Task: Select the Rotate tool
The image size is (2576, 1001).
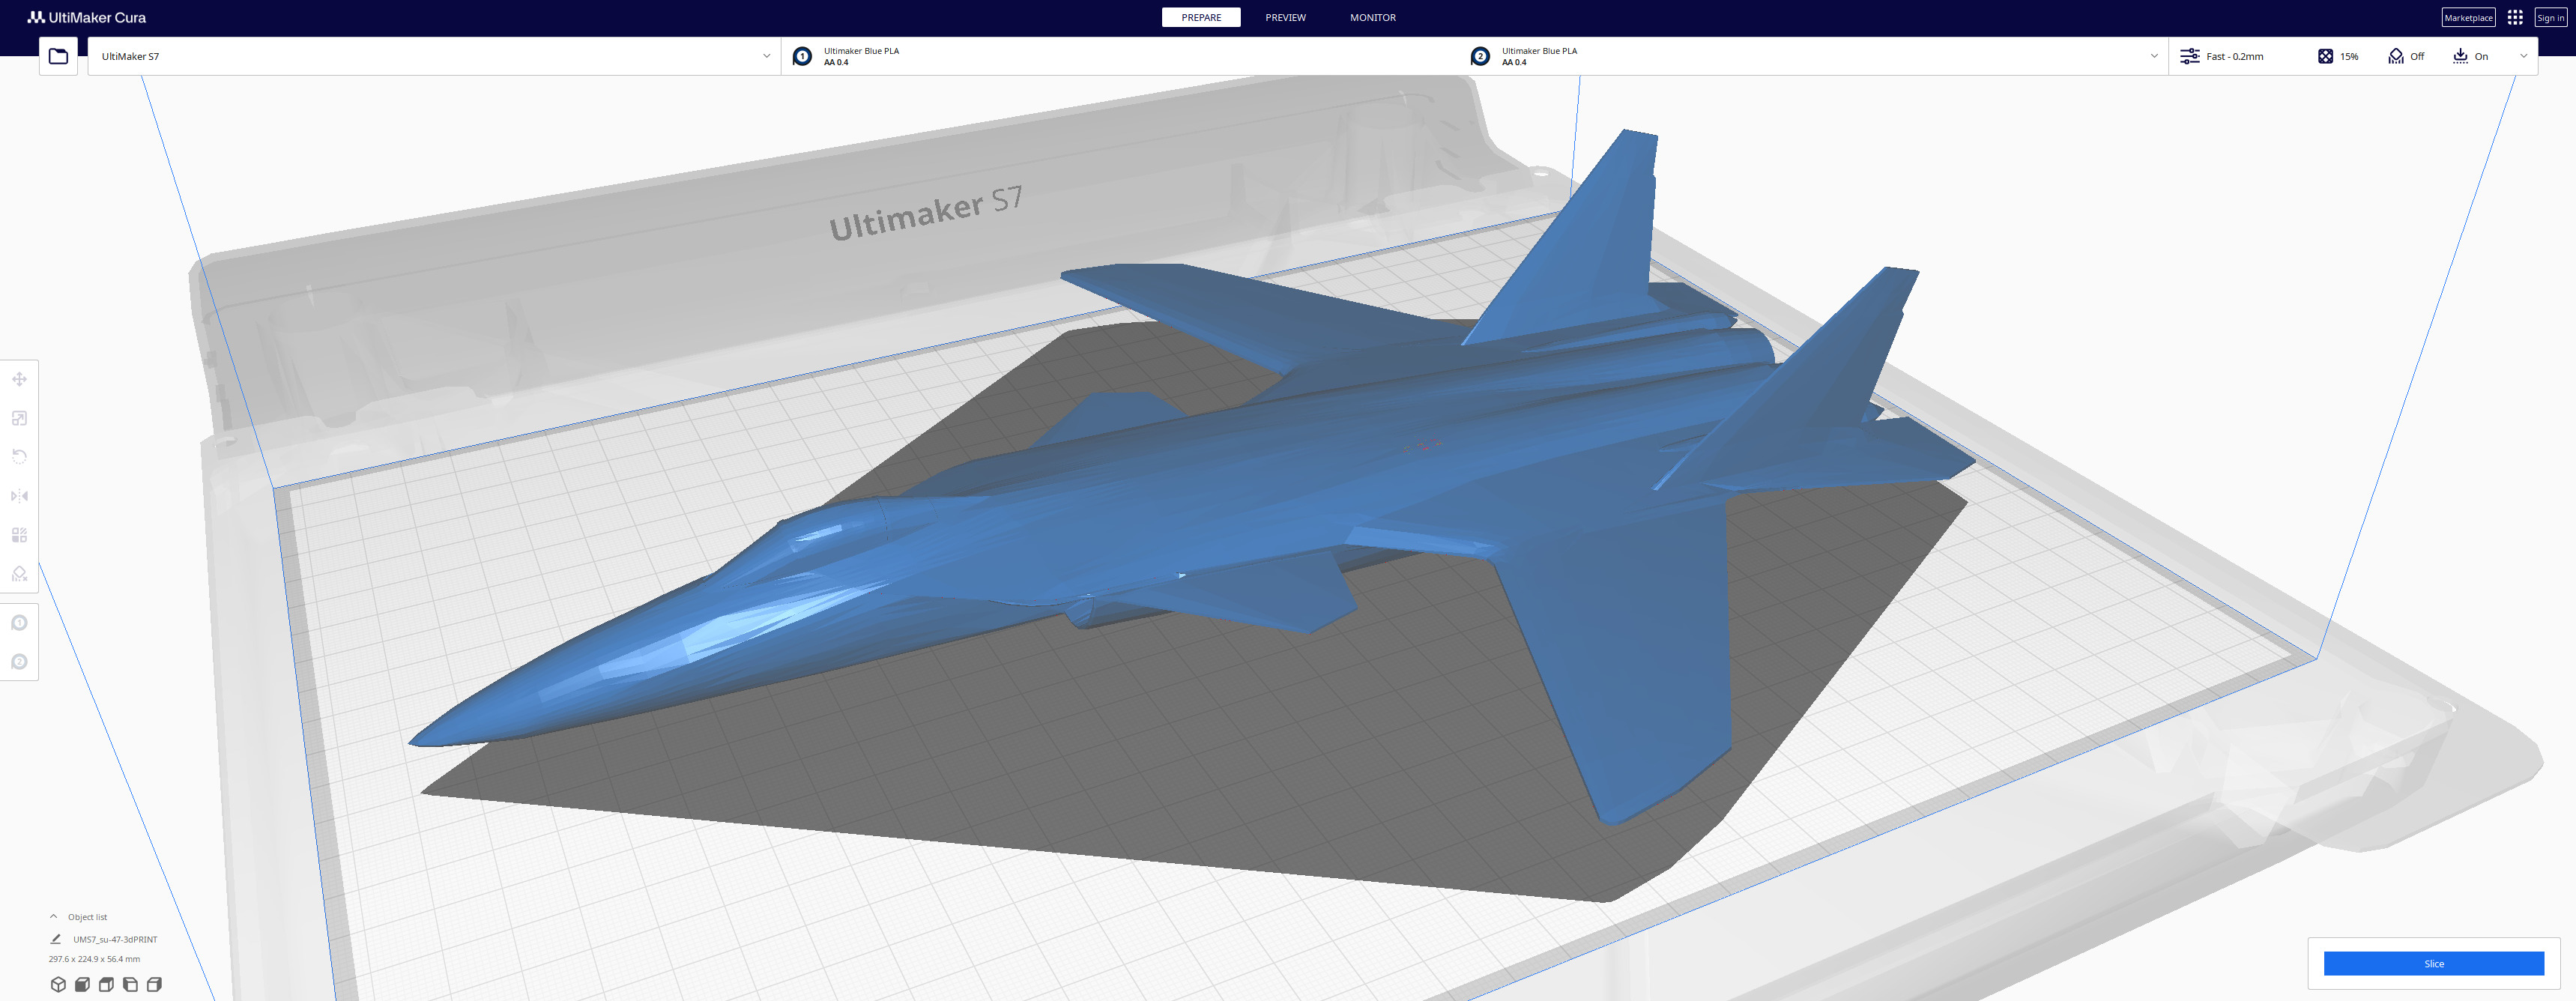Action: [x=19, y=457]
